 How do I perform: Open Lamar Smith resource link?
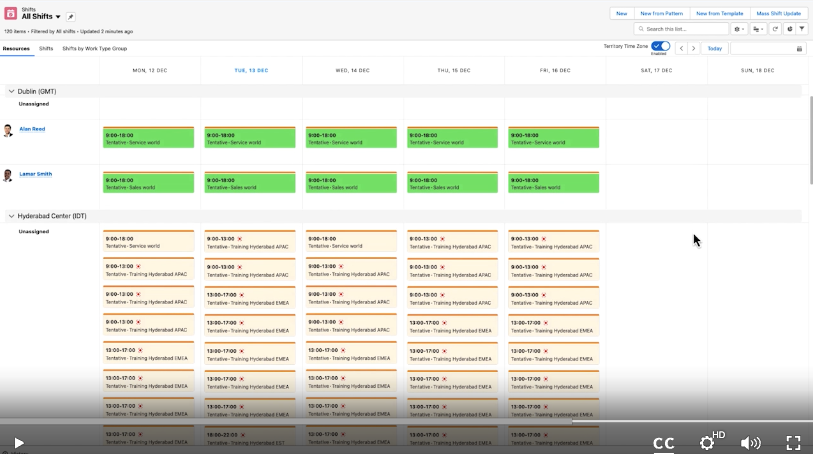[36, 174]
